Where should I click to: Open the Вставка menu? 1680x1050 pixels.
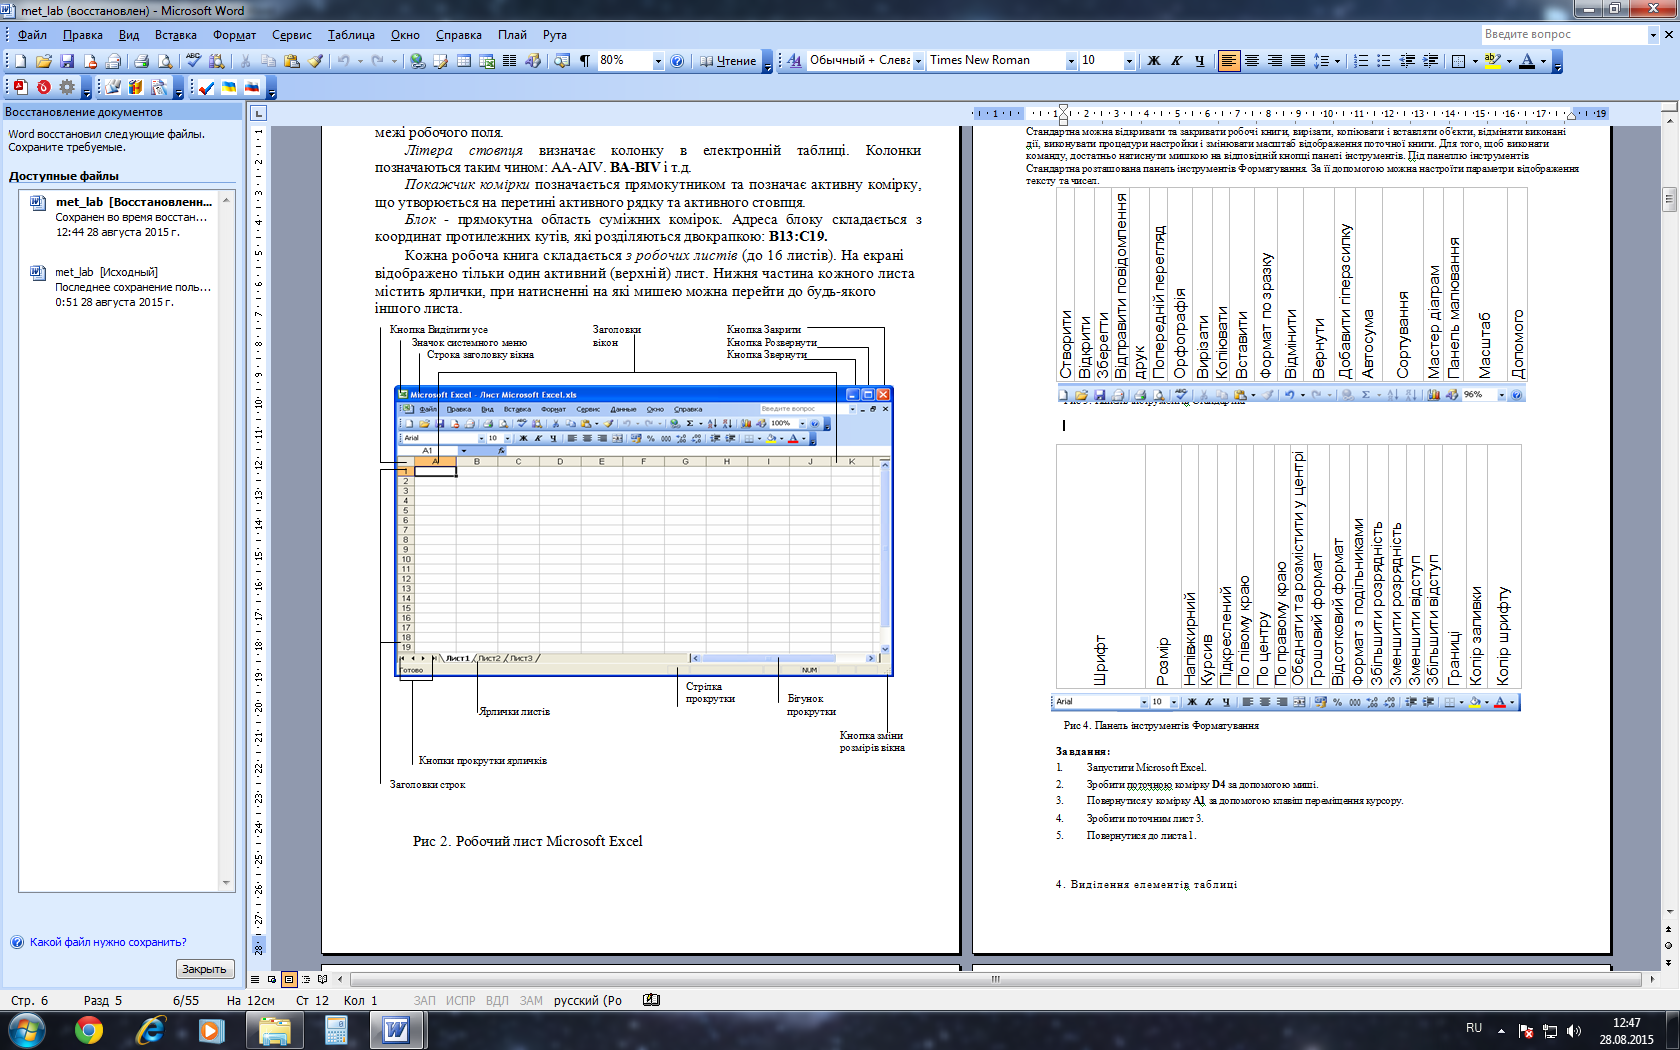pos(176,34)
